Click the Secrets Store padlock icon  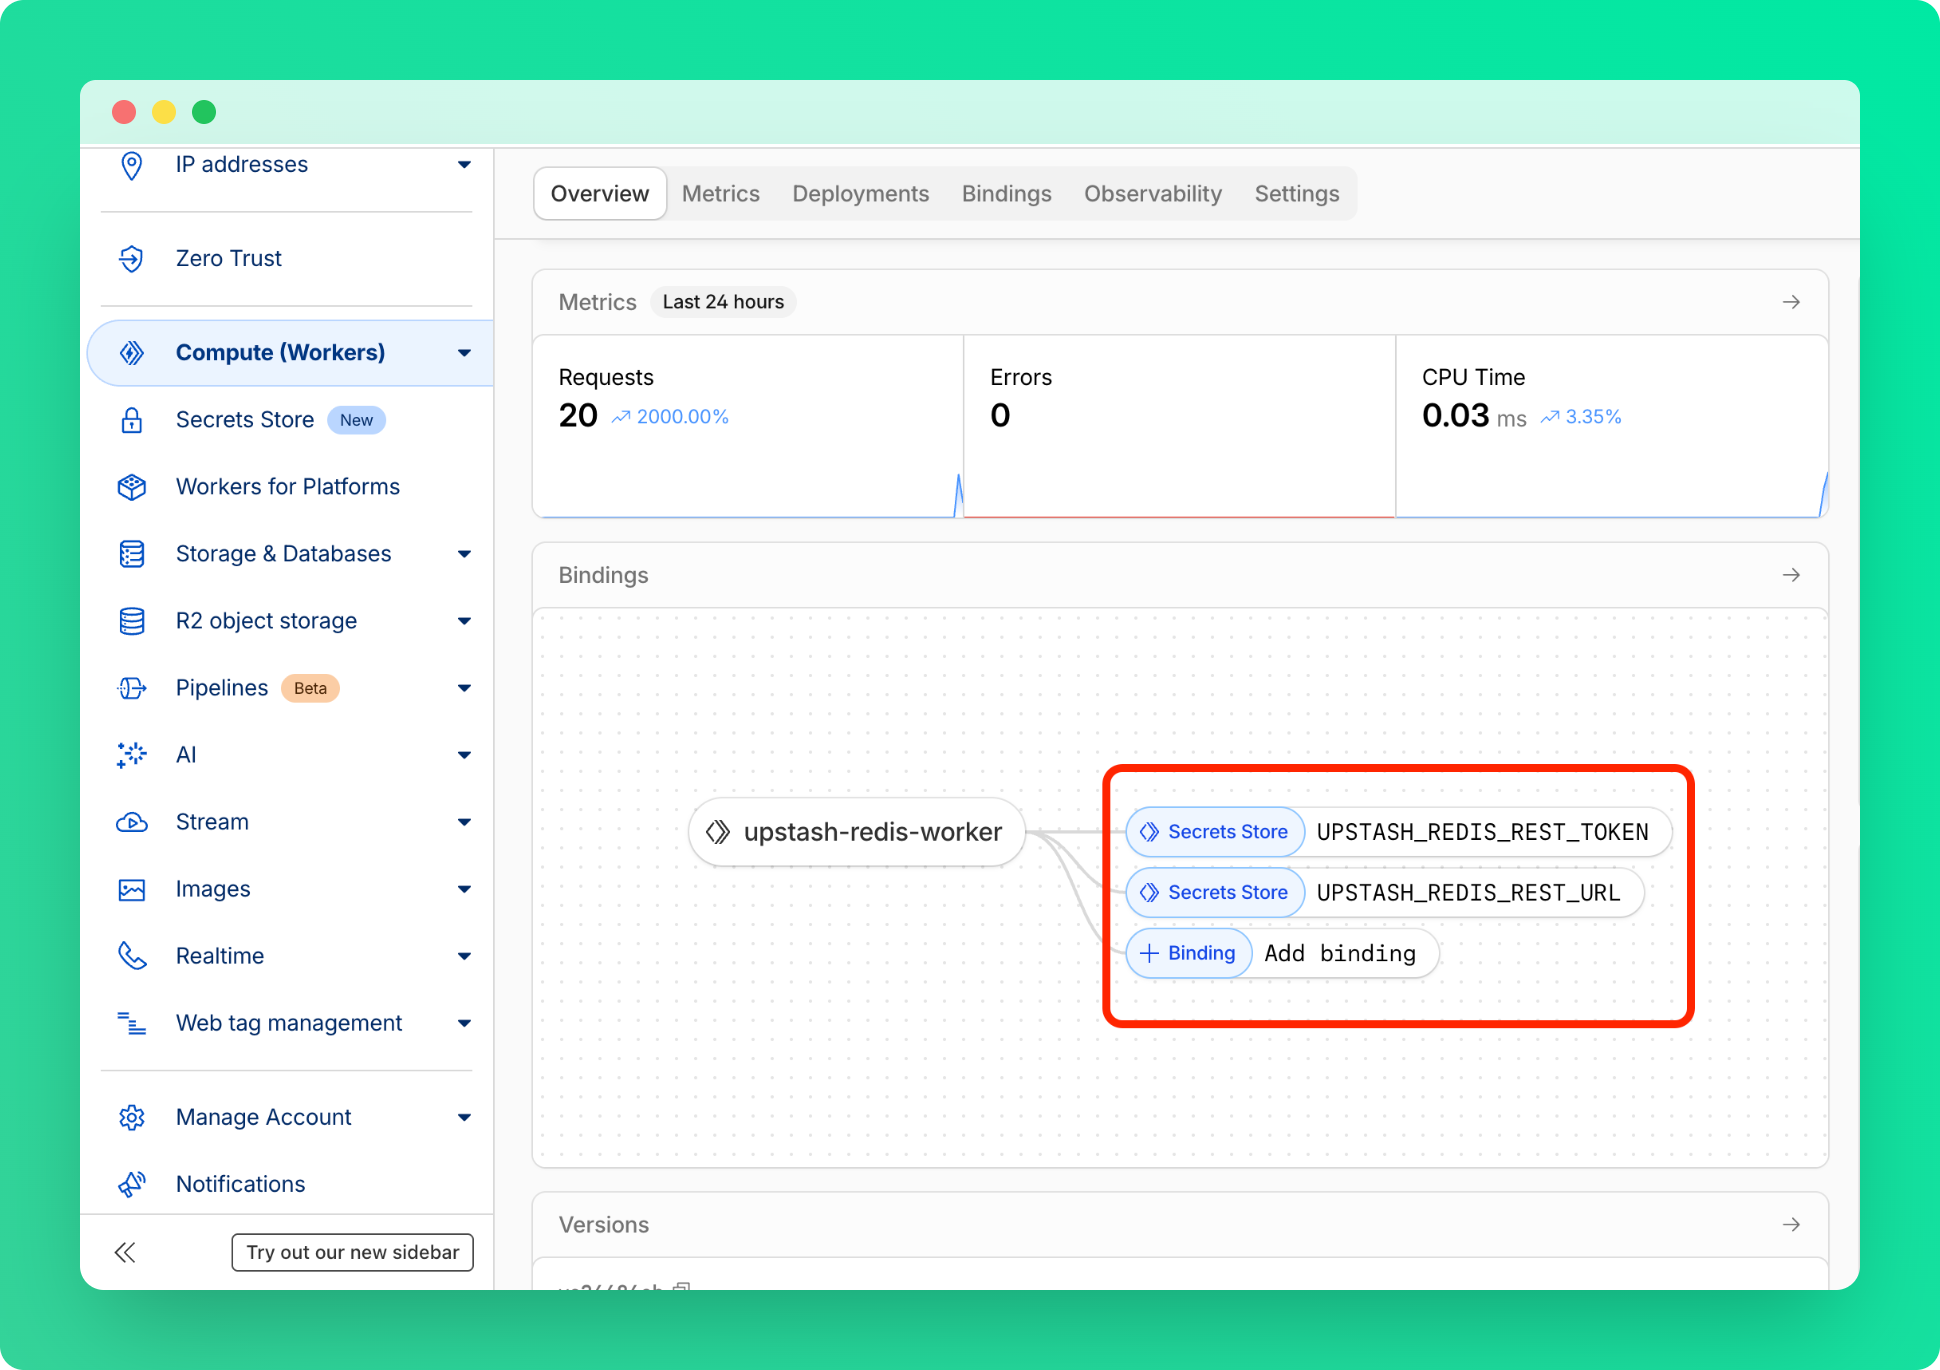(131, 420)
